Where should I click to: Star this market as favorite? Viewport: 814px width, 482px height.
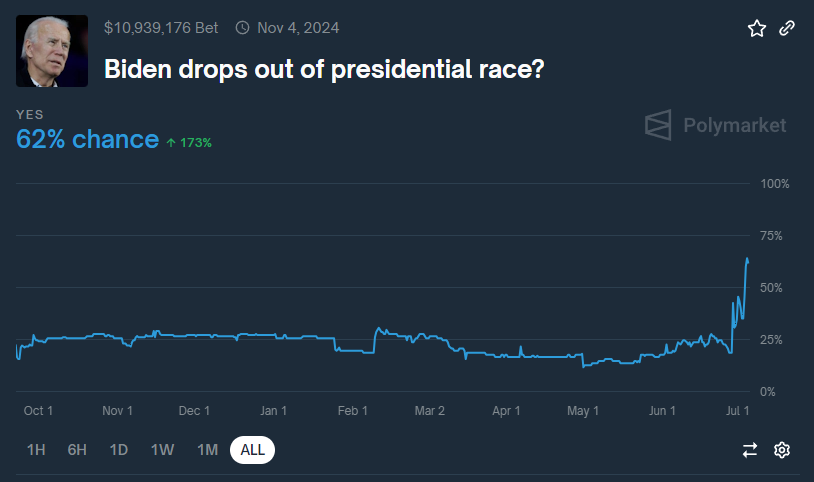click(756, 28)
